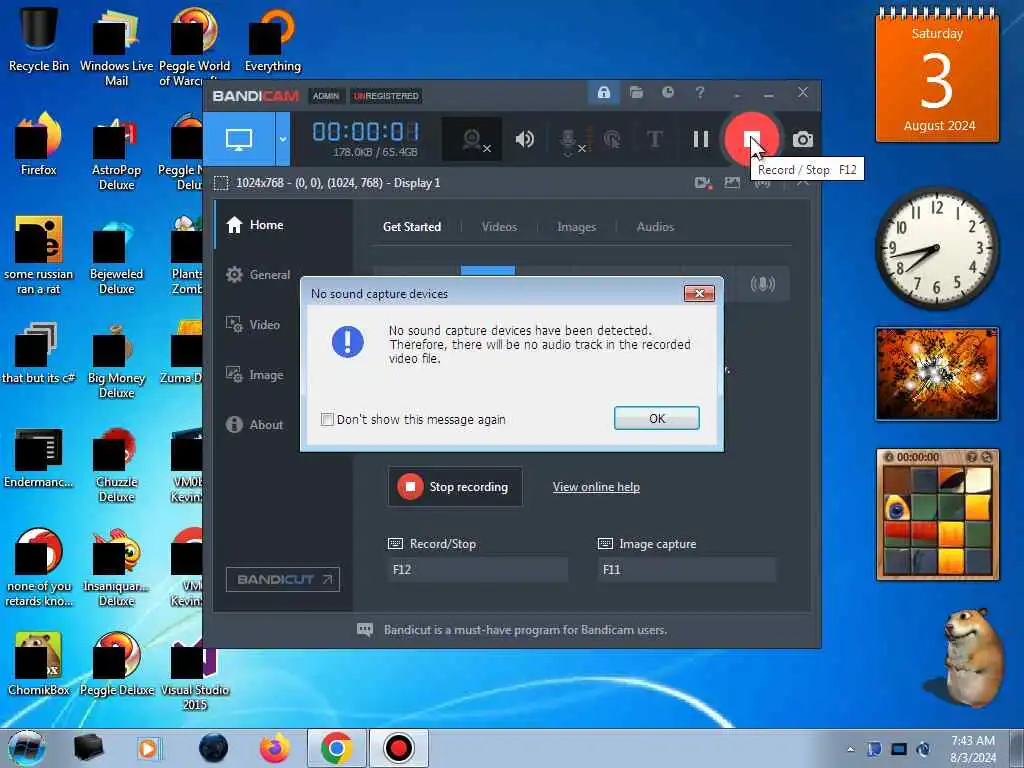
Task: Click the slideshow gadget image
Action: click(x=937, y=374)
